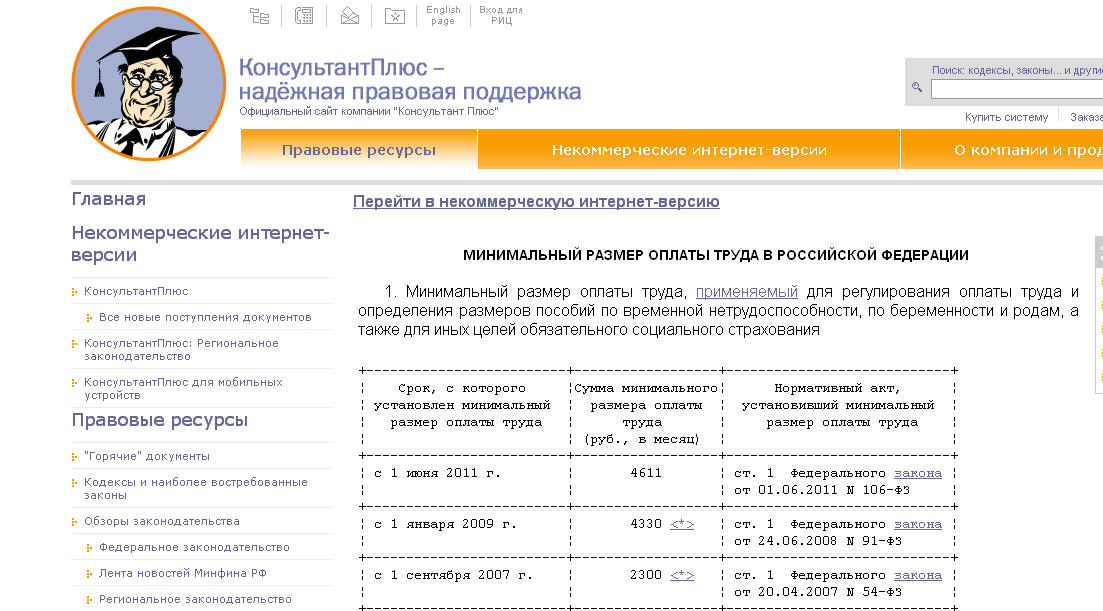The image size is (1103, 611).
Task: Open sidebar heading Некоммерческие интернет-версии
Action: click(x=200, y=243)
